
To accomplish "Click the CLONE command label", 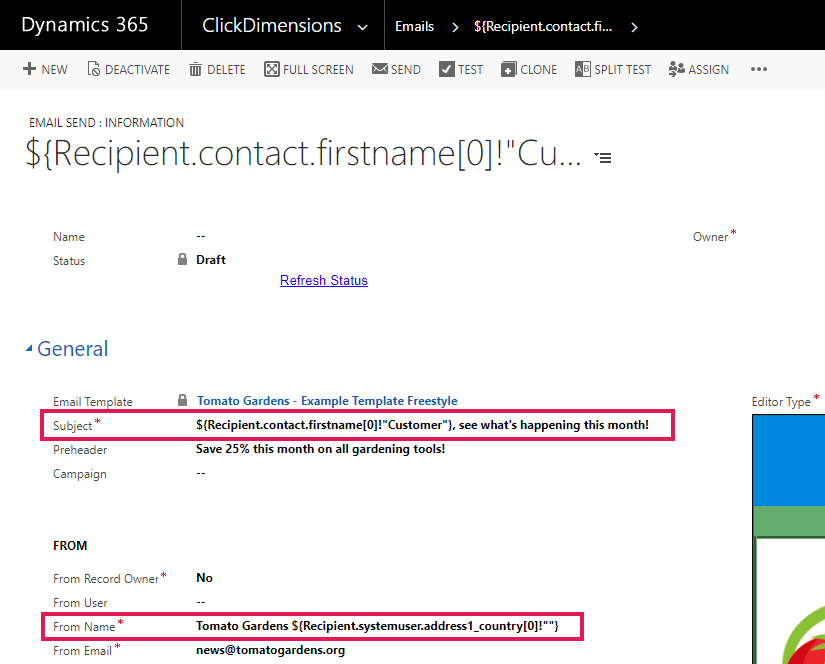I will pos(538,69).
